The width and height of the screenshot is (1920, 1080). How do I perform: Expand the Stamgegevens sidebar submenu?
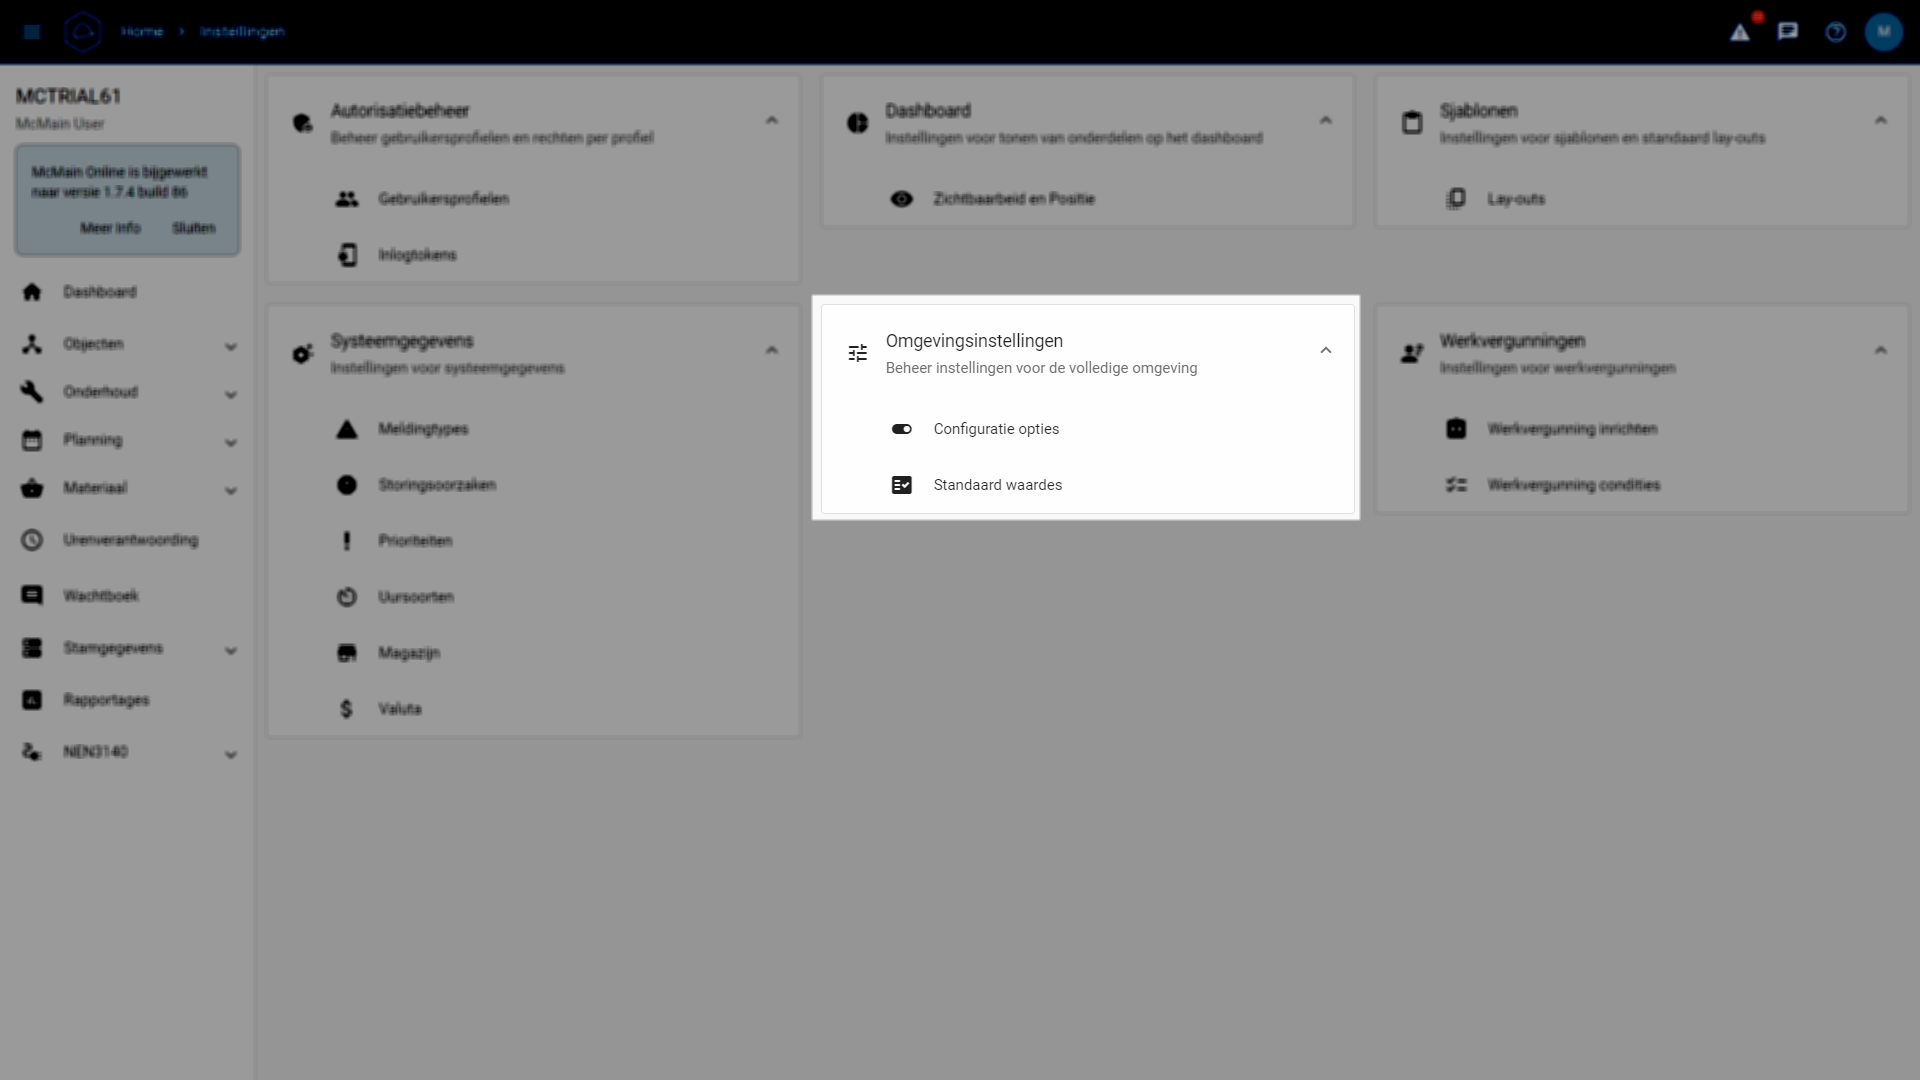point(231,650)
